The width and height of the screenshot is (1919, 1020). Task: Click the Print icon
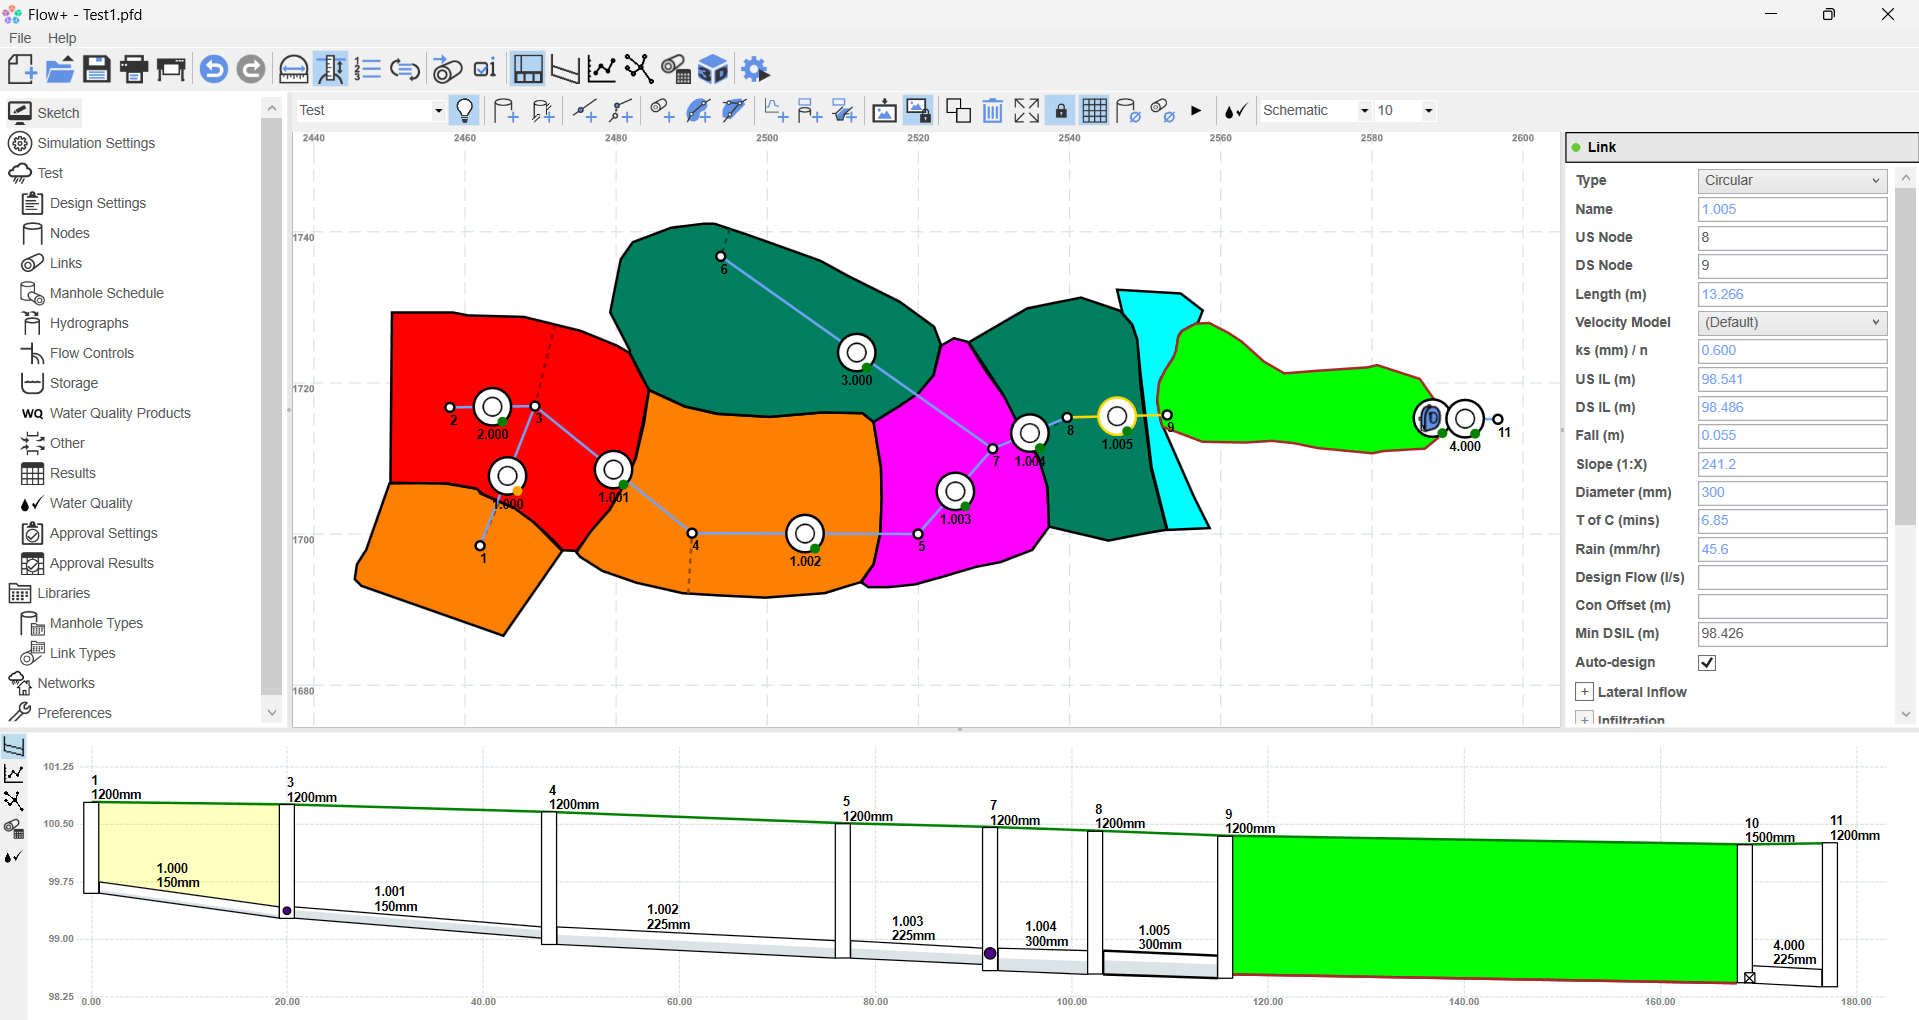click(133, 69)
